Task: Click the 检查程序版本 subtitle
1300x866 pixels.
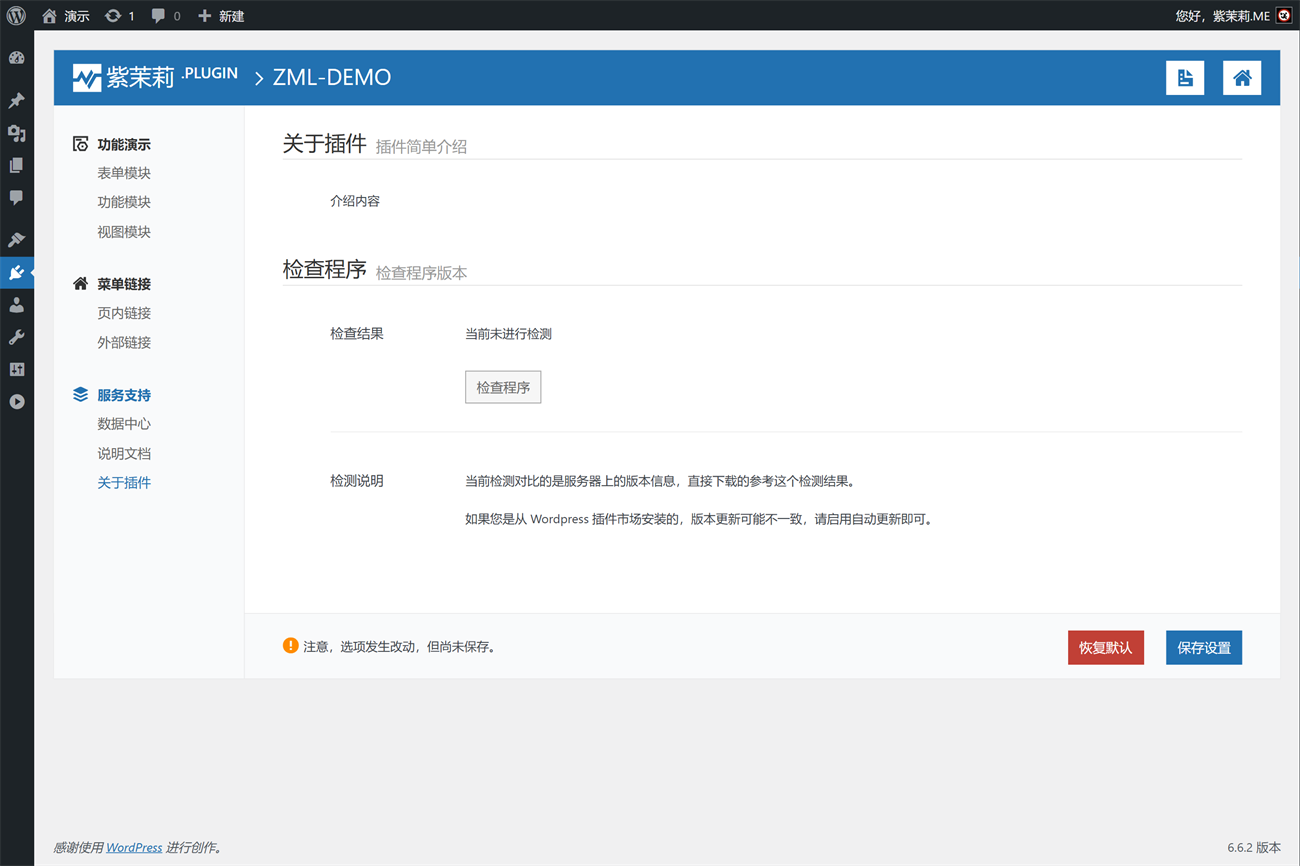Action: (421, 272)
